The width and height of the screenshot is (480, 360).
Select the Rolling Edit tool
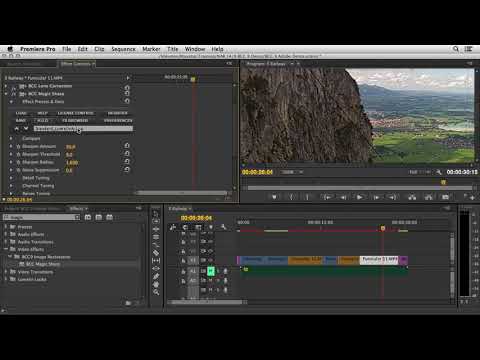(x=156, y=237)
